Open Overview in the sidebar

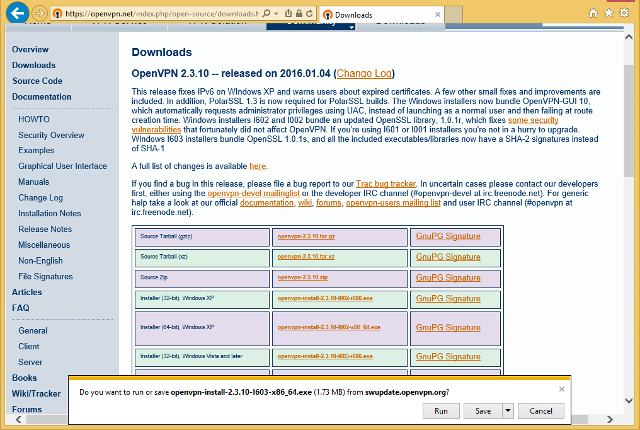pos(30,49)
